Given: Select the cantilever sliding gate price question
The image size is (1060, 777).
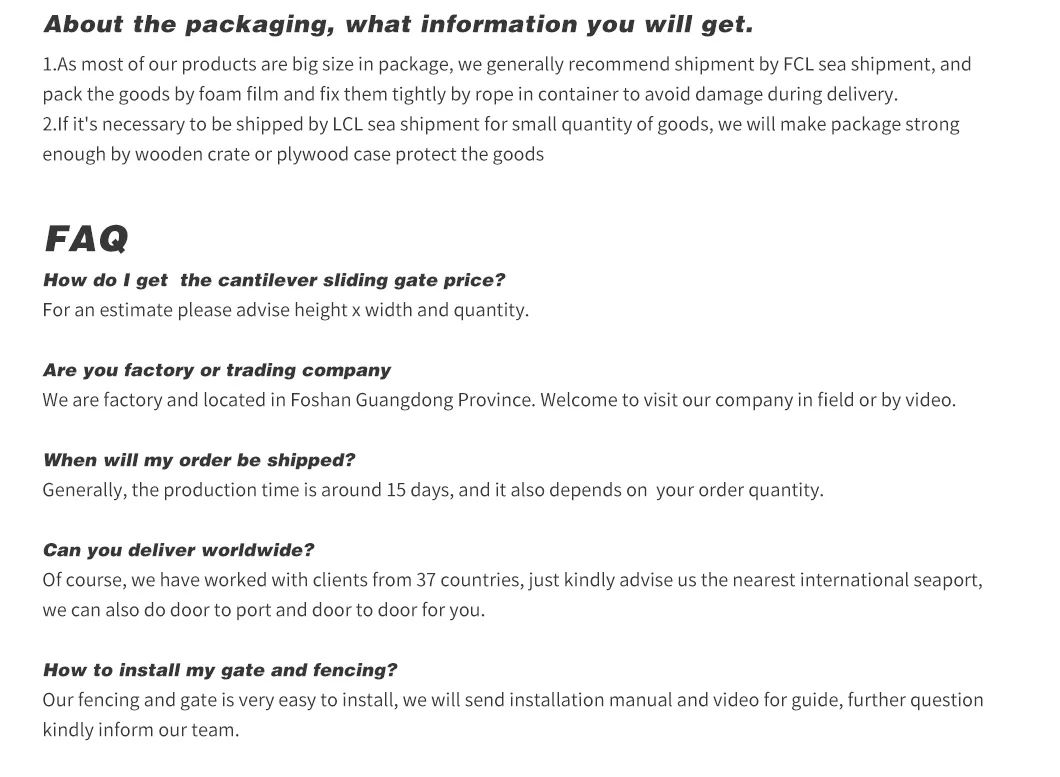Looking at the screenshot, I should [274, 280].
